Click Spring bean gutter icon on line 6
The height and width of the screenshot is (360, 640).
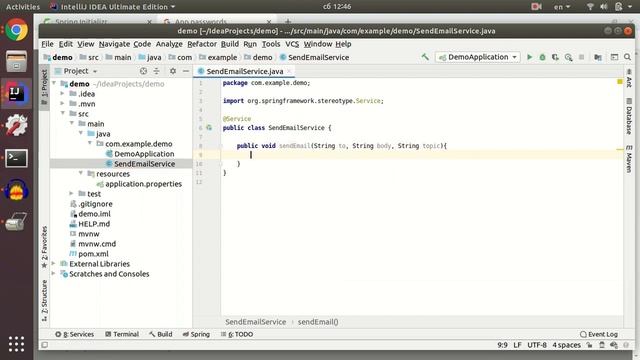tap(209, 128)
